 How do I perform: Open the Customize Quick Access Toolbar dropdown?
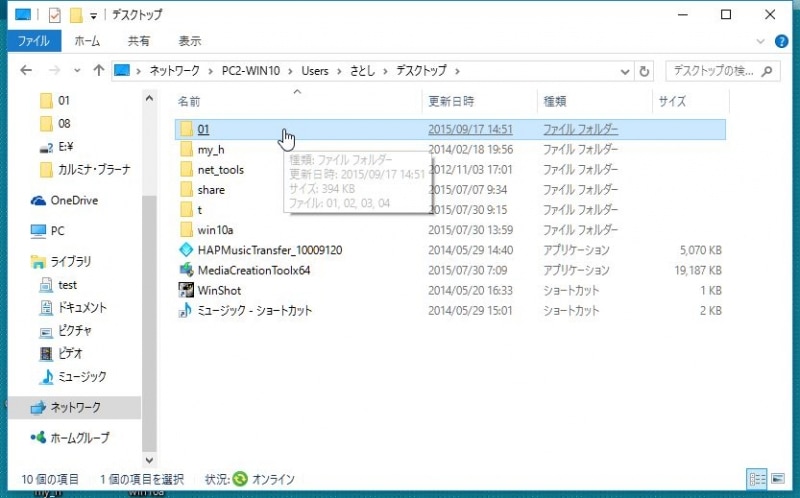coord(93,16)
